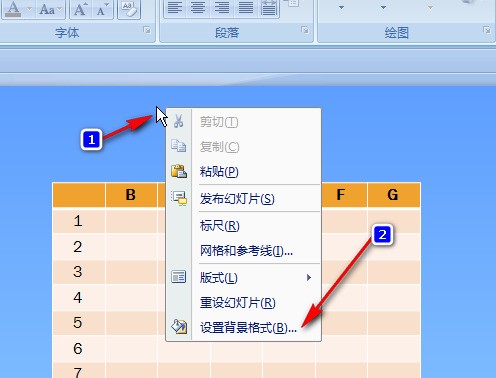The image size is (496, 378).
Task: Open font color dropdown arrow
Action: click(x=29, y=9)
